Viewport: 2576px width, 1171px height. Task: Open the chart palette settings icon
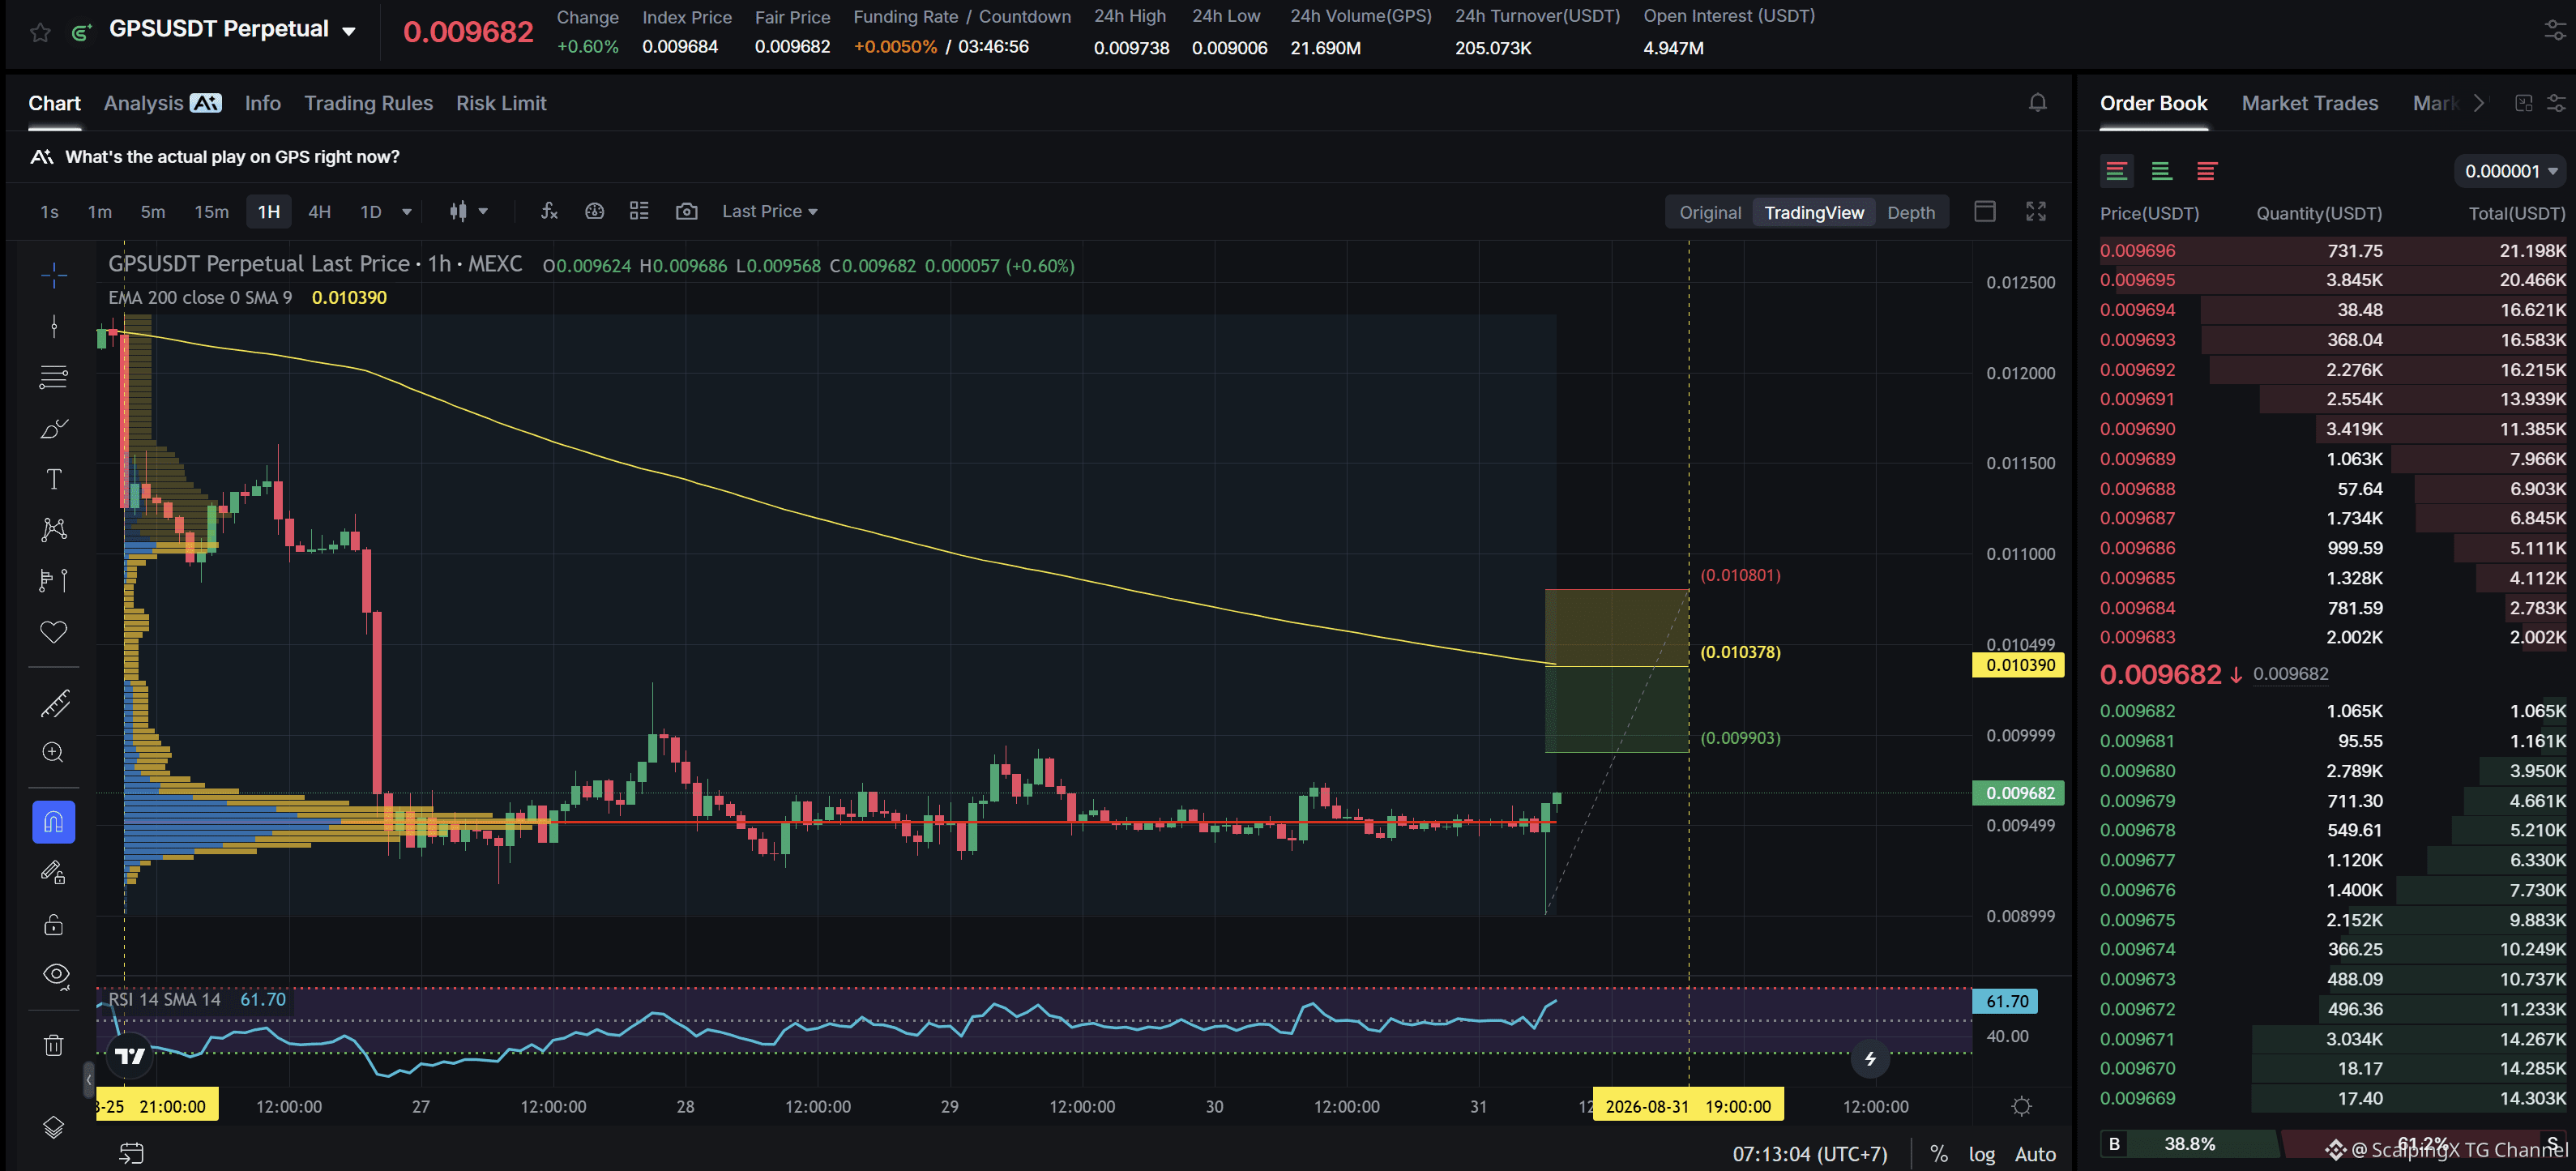(595, 211)
